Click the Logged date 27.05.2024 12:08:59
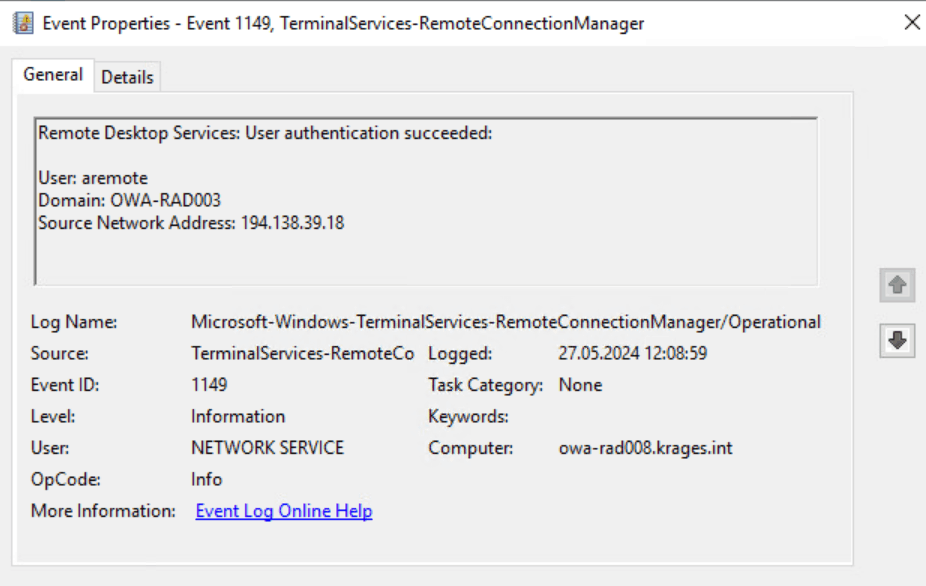 pos(633,354)
